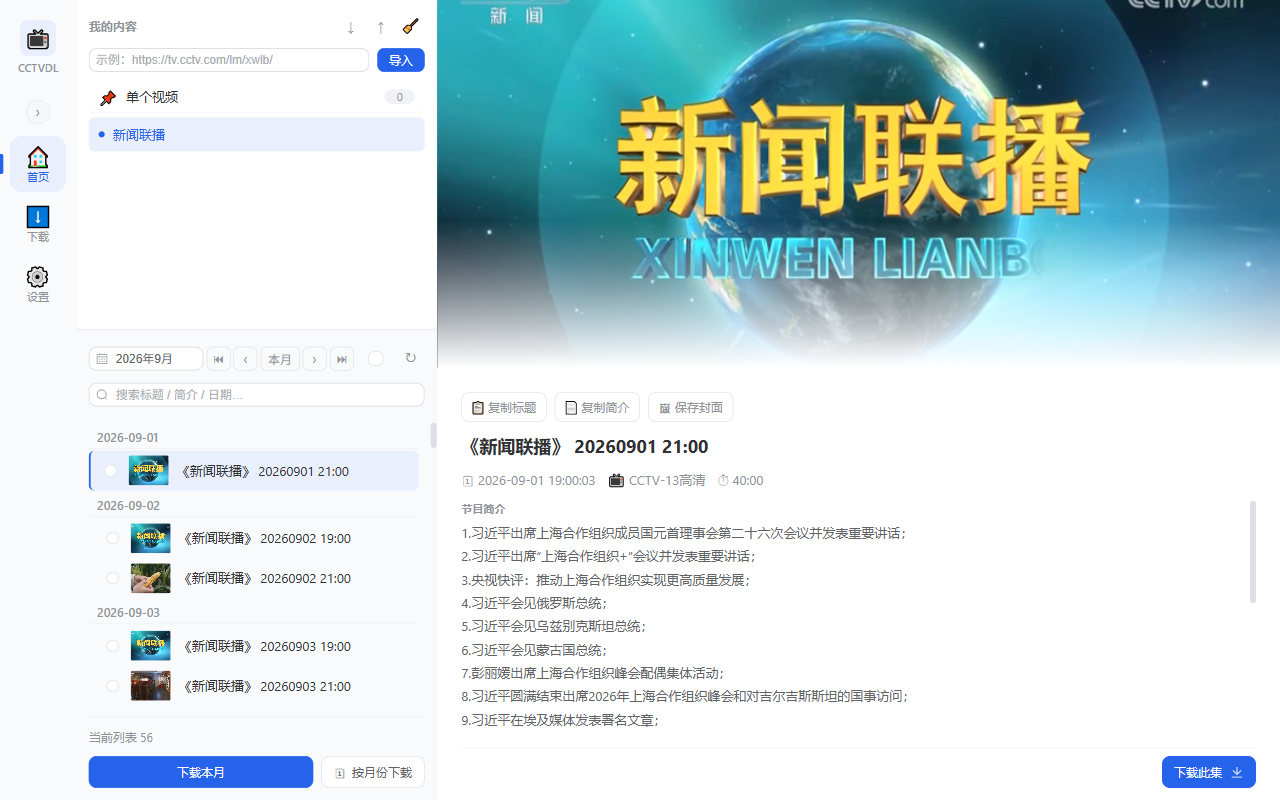Toggle the select-all circle beside refresh
Viewport: 1280px width, 800px height.
pyautogui.click(x=376, y=358)
